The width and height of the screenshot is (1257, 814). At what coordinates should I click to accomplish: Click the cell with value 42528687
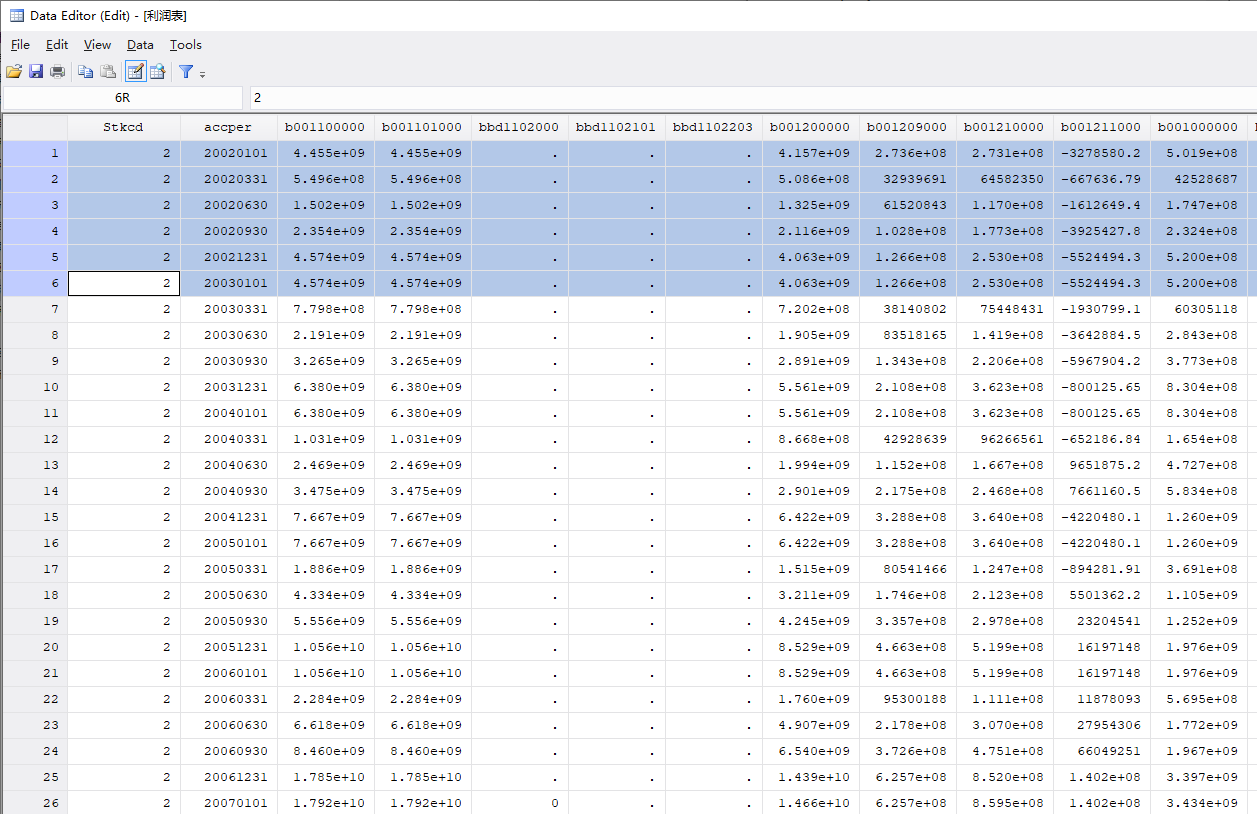coord(1198,179)
